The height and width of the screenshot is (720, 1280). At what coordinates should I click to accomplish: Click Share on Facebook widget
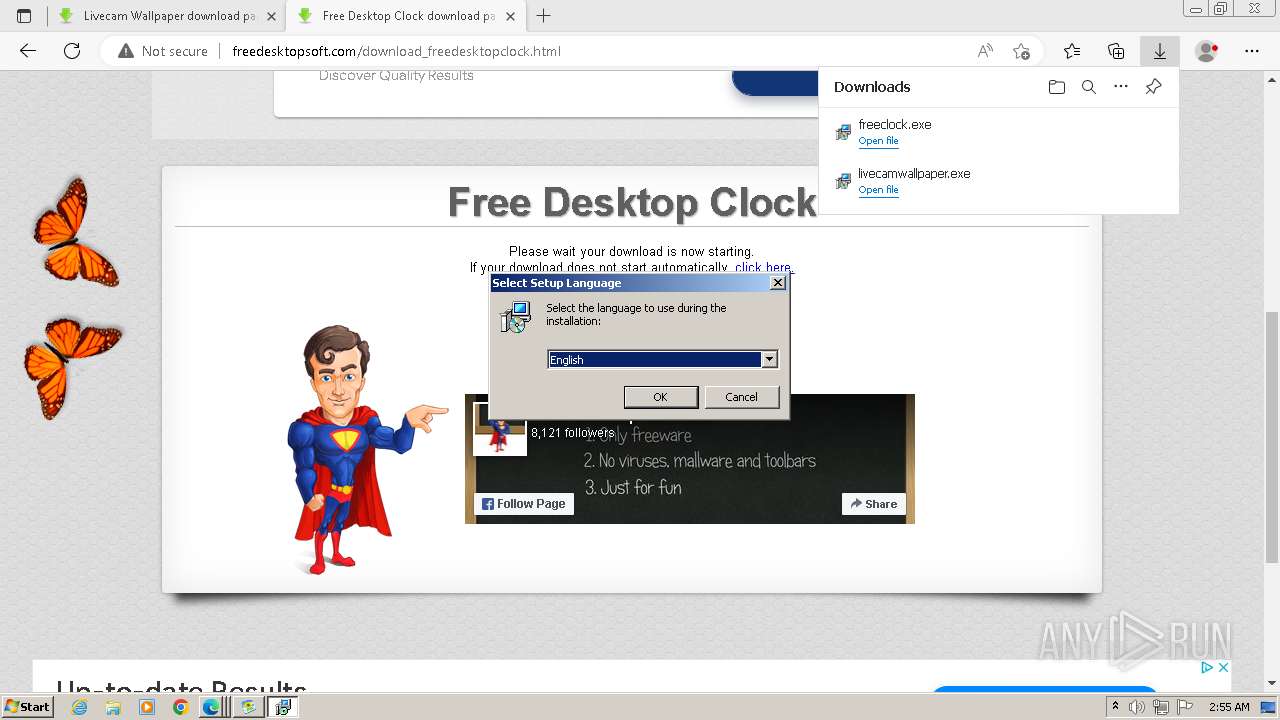[x=874, y=504]
